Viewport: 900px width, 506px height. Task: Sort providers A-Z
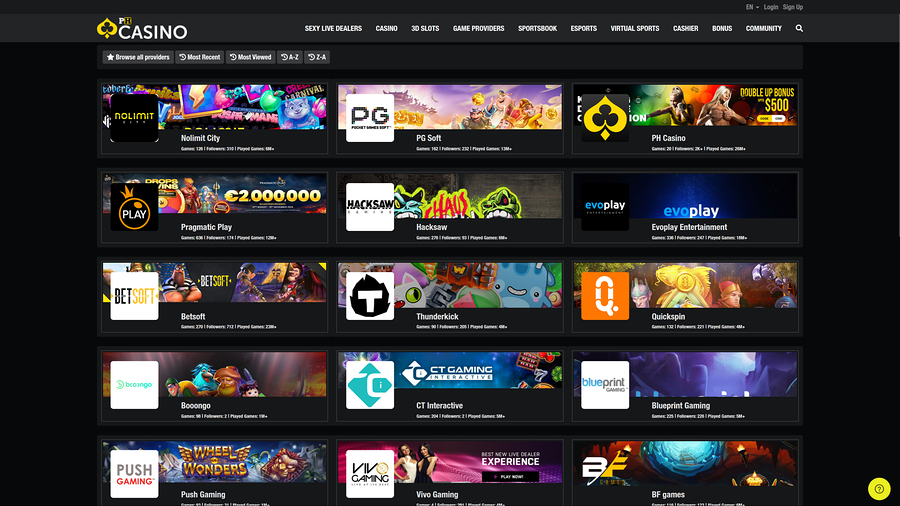point(289,57)
